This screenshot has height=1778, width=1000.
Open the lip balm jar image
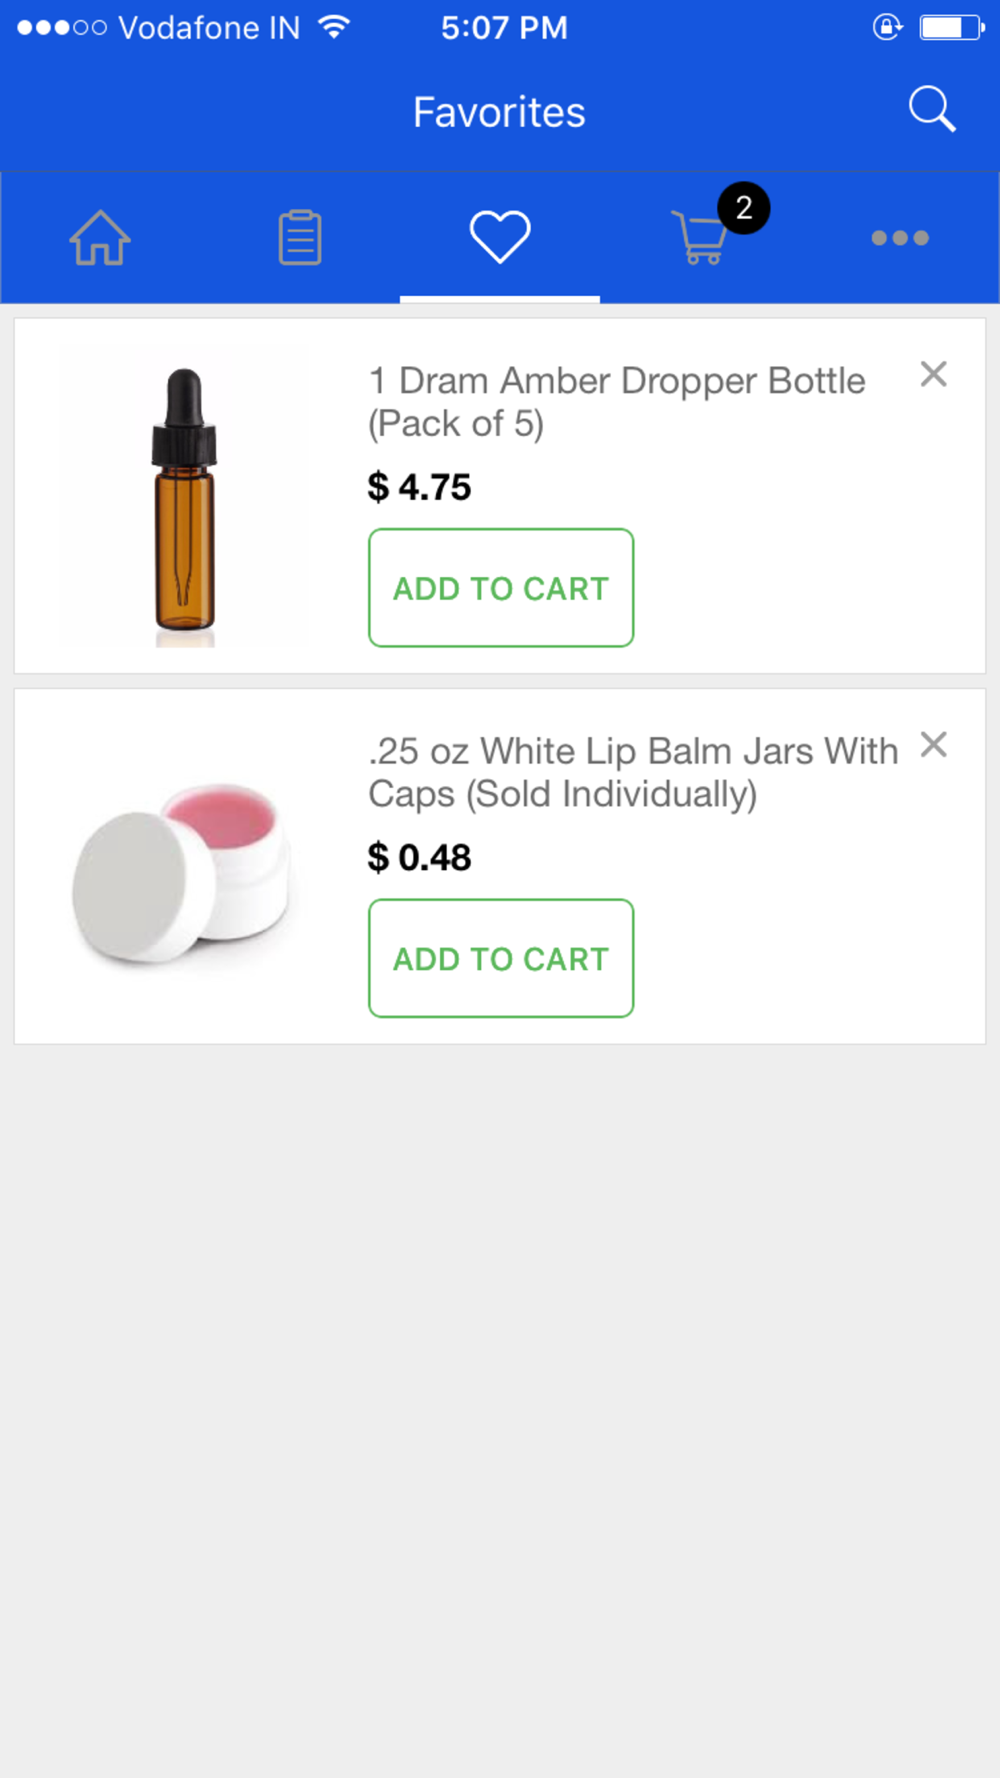tap(184, 867)
